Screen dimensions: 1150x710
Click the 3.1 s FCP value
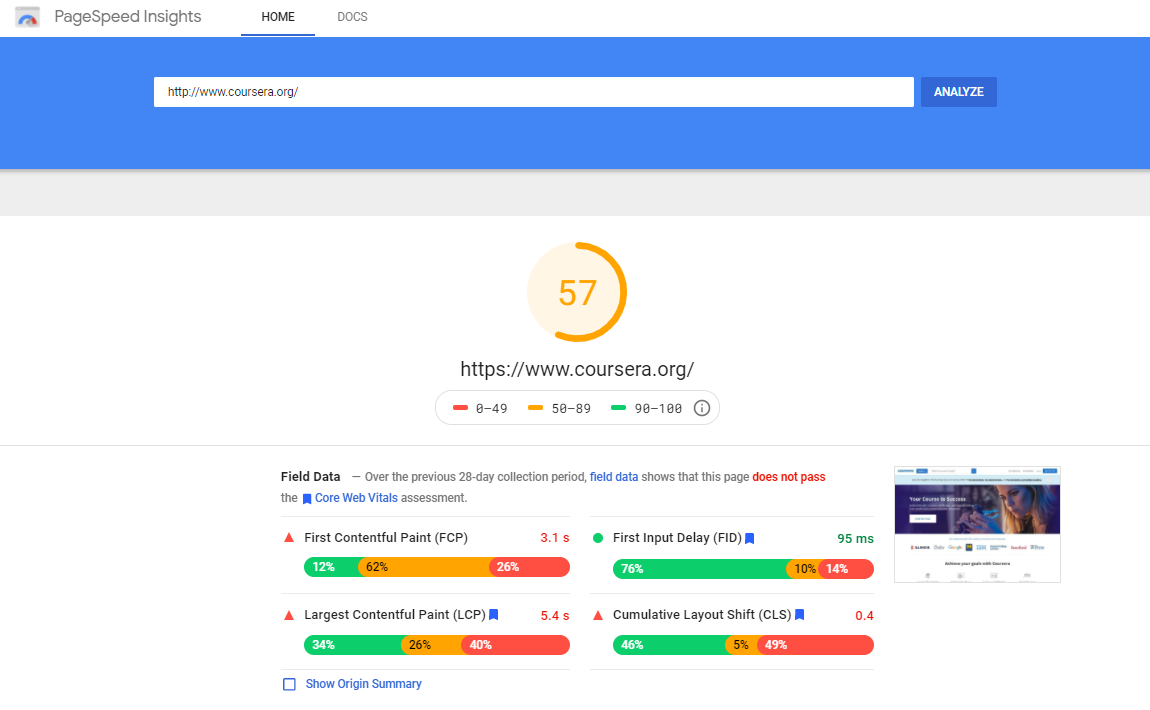(x=555, y=538)
